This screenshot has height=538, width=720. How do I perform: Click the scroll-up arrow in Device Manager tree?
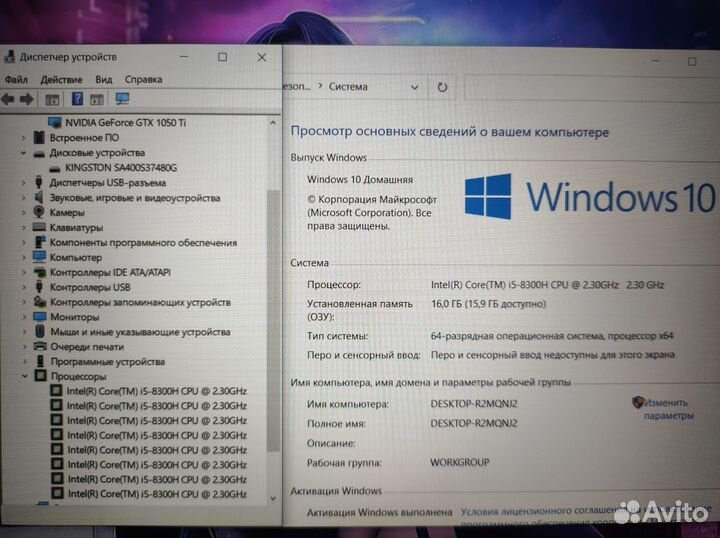click(x=273, y=123)
